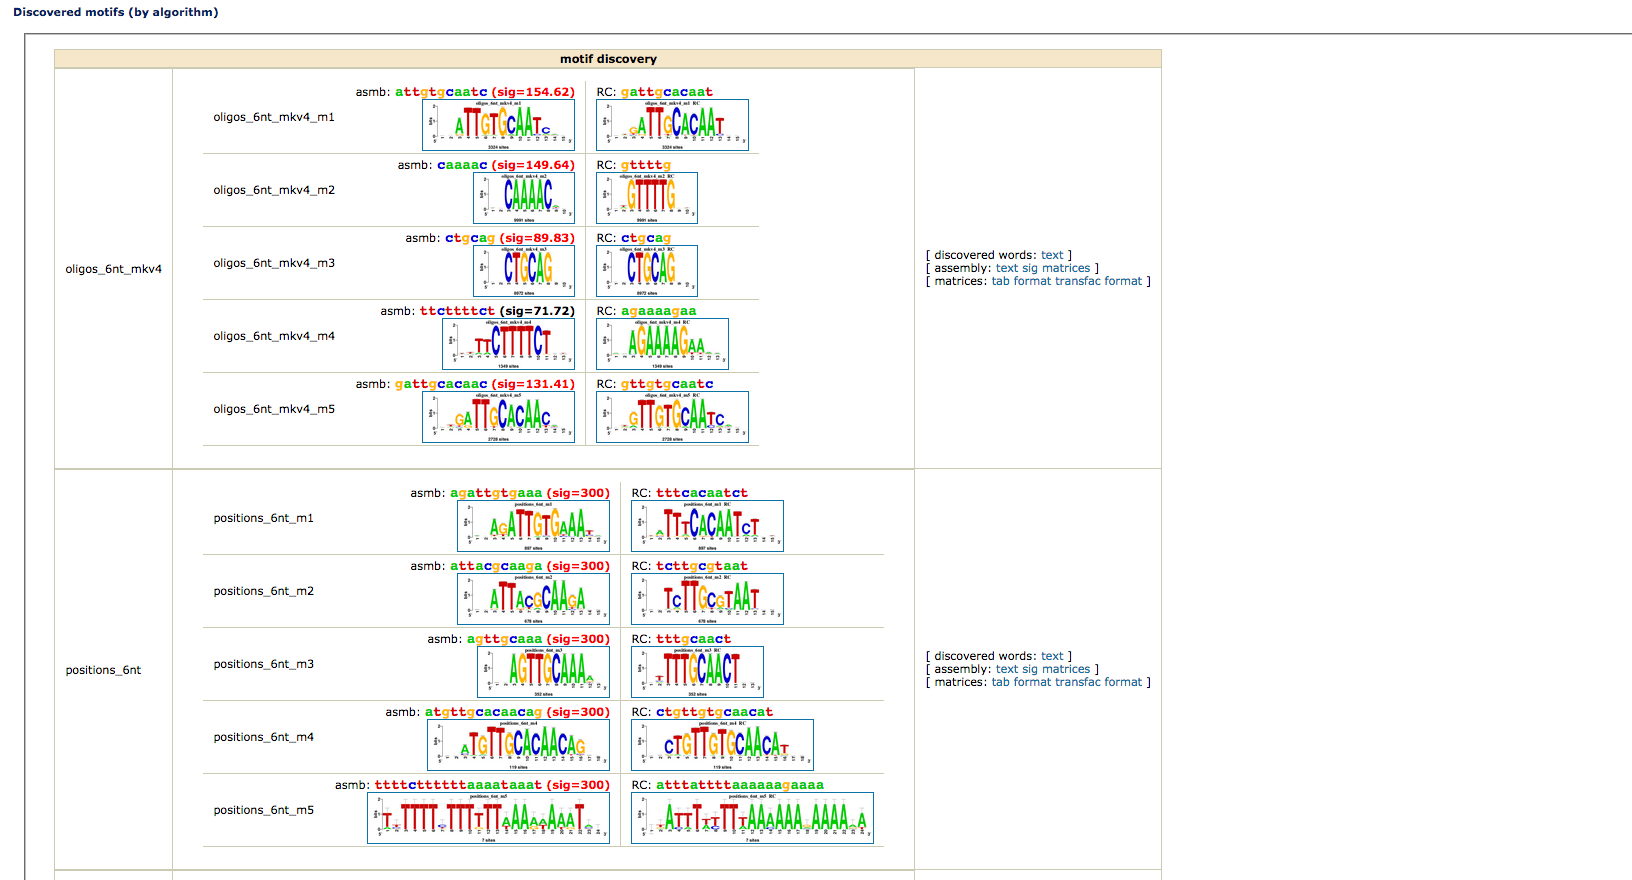Screen dimensions: 1632x880
Task: Select motif name oligos_6nt_mkv4_m3
Action: click(x=274, y=263)
